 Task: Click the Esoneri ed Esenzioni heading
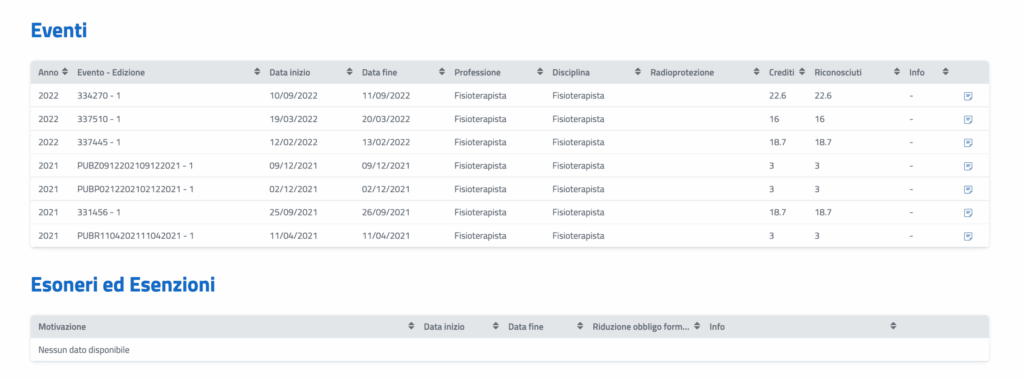tap(123, 285)
